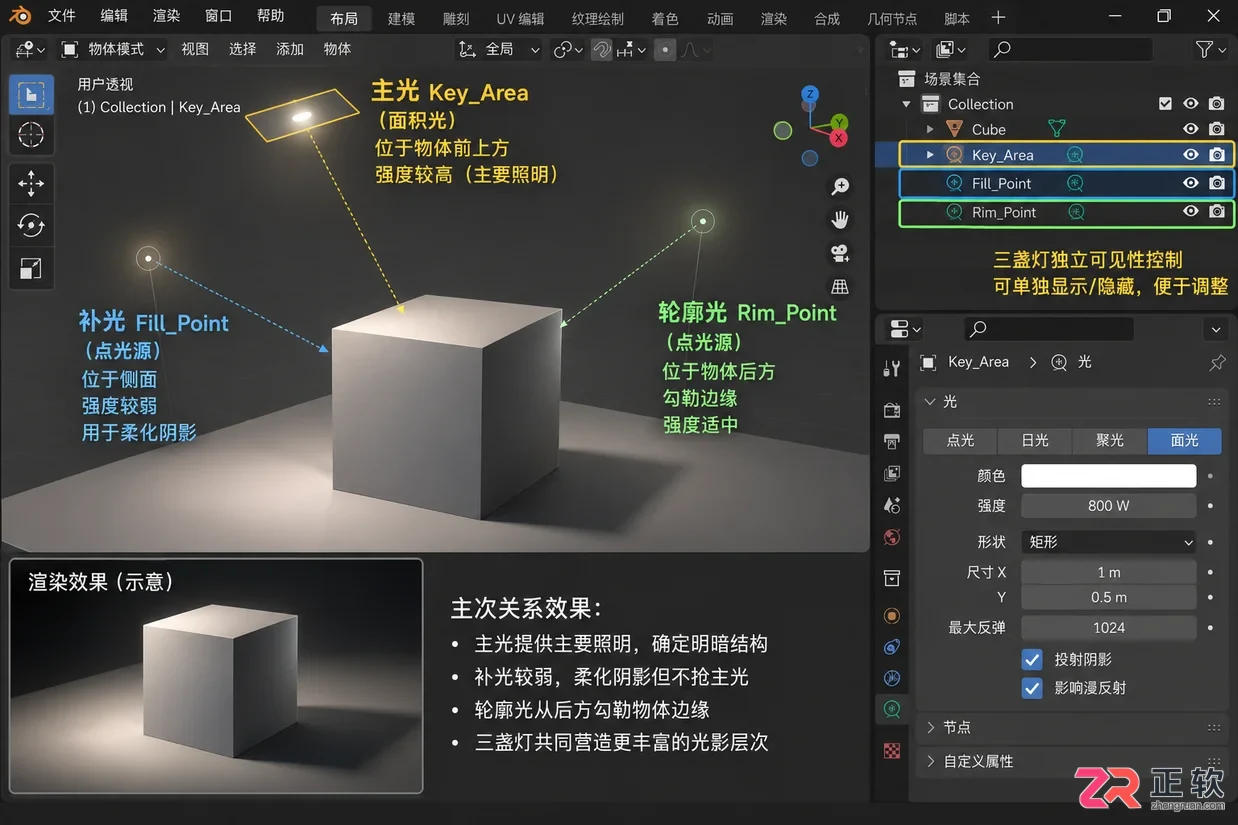The image size is (1238, 825).
Task: Open the 形状 矩形 dropdown
Action: pyautogui.click(x=1108, y=542)
